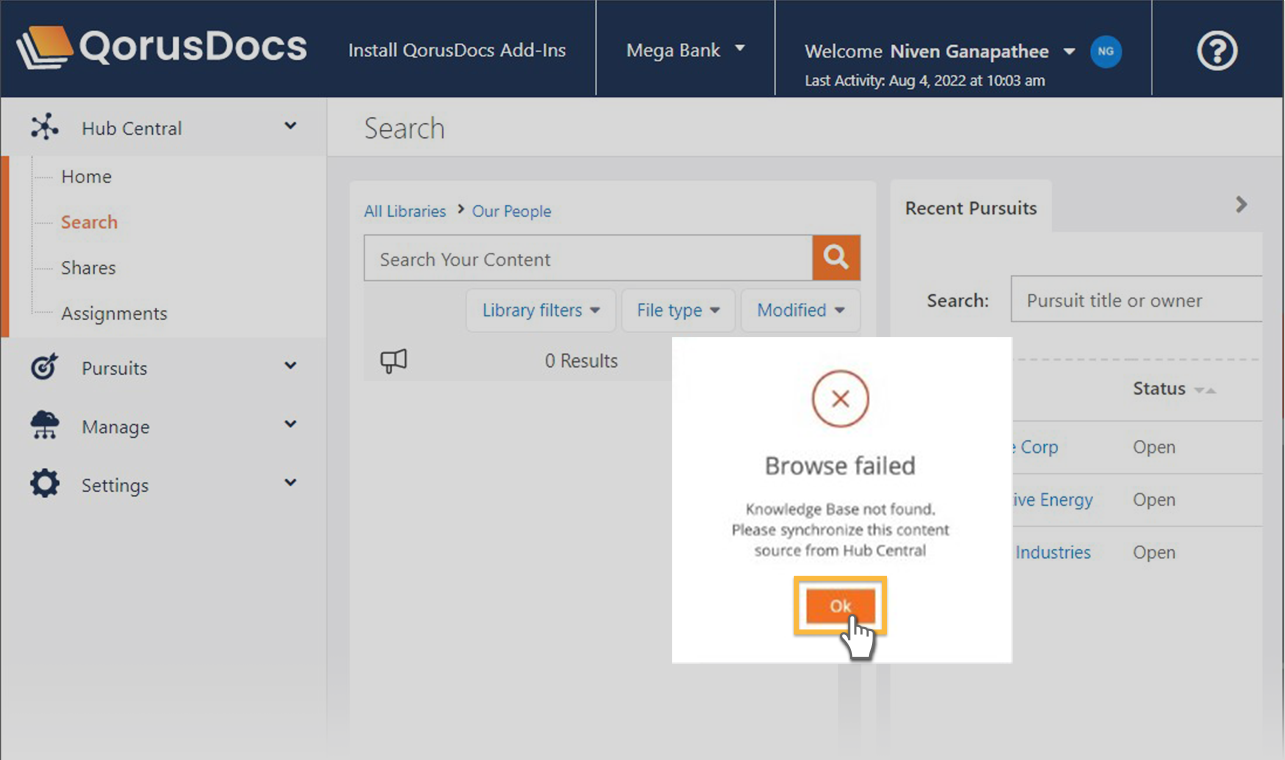Screen dimensions: 1285x760
Task: Click the QorusDocs logo
Action: tap(160, 48)
